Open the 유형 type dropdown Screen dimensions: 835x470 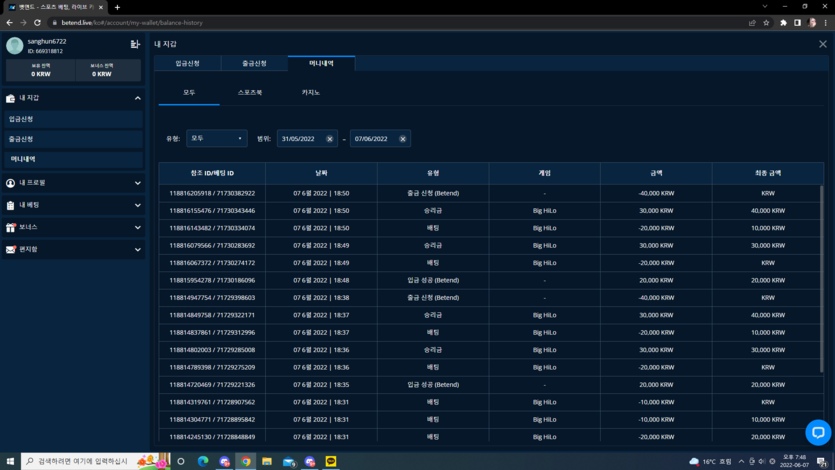(x=217, y=138)
